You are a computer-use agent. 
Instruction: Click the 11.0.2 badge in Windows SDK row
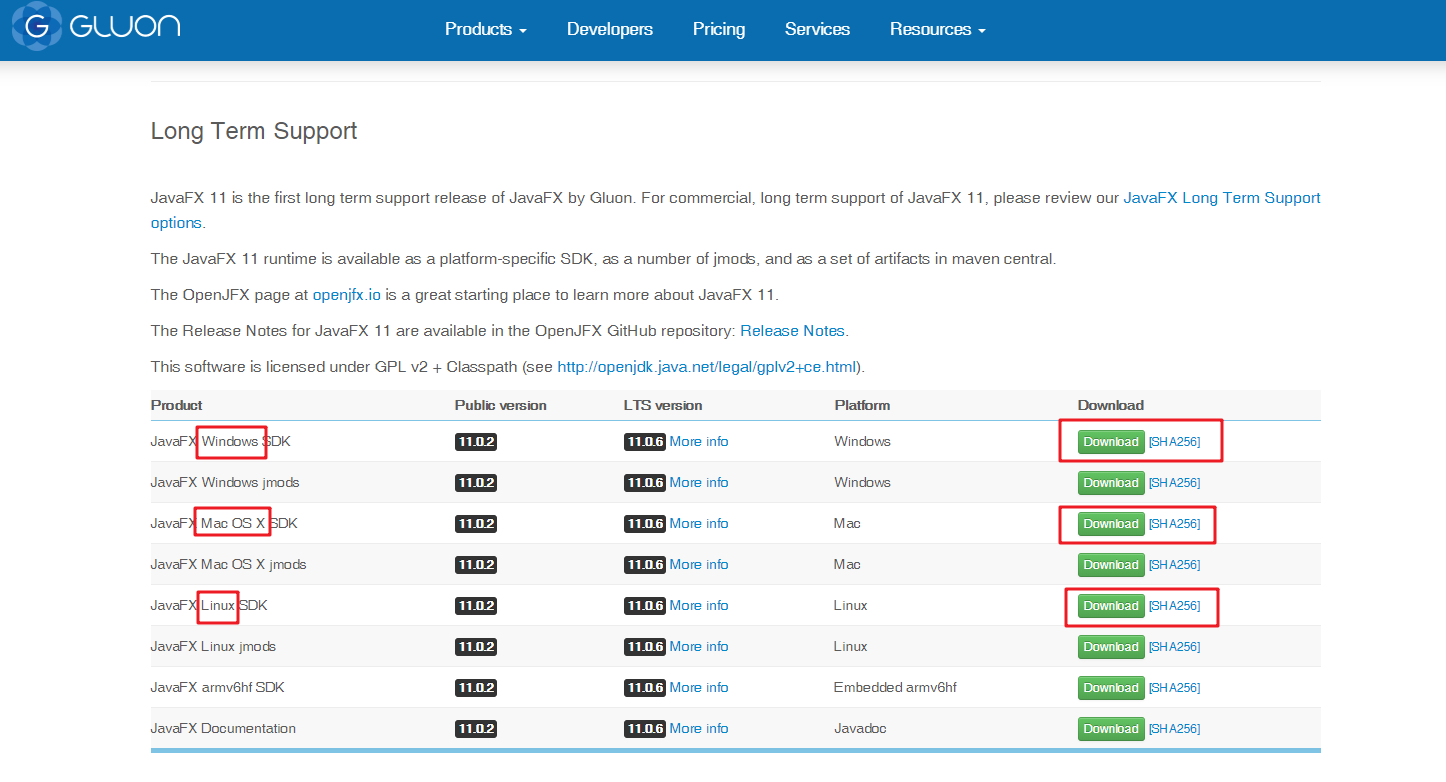pos(476,442)
